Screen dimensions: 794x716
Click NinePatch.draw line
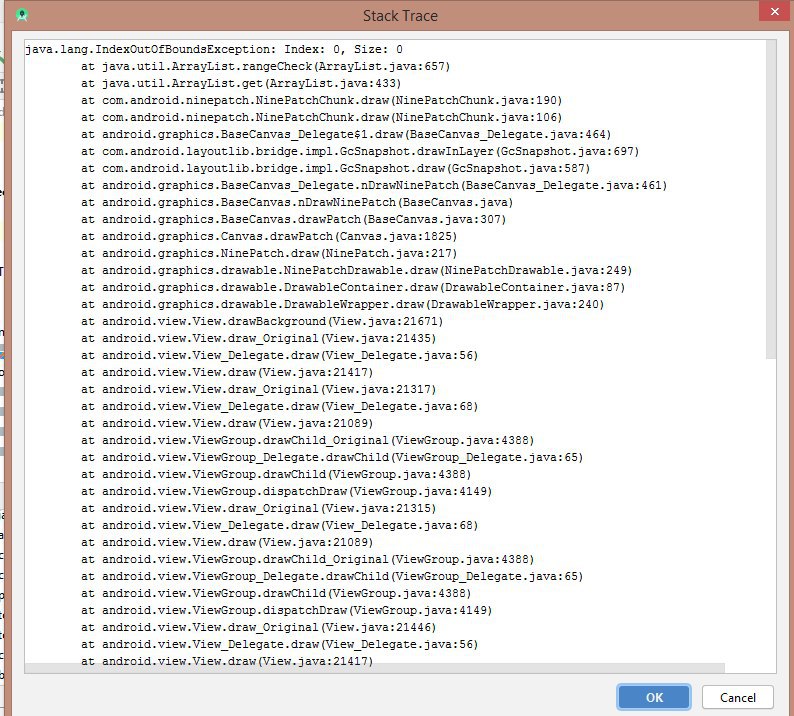(268, 253)
